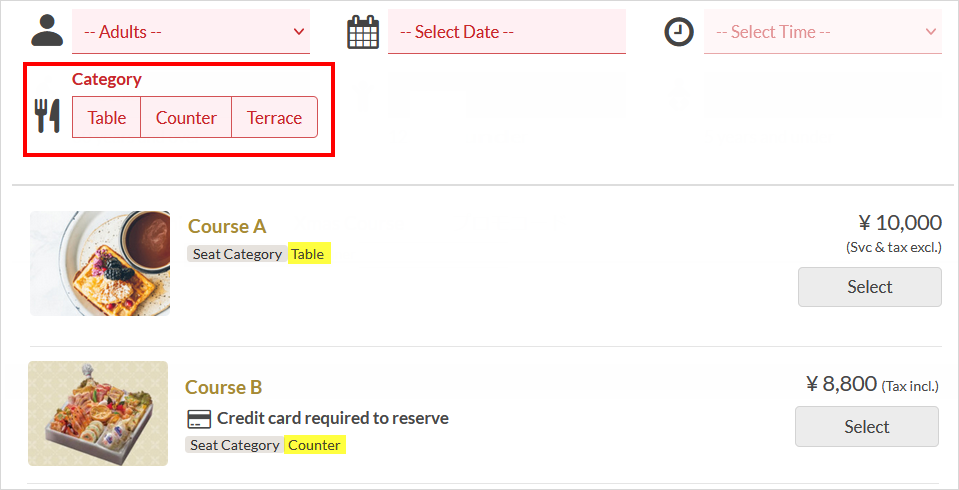This screenshot has width=959, height=490.
Task: Toggle the Counter category filter
Action: coord(186,117)
